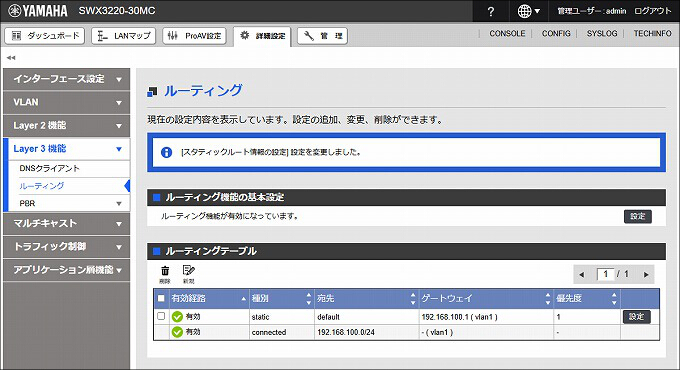Screen dimensions: 680x370
Task: Select DNSクライアント in the sidebar
Action: click(49, 168)
